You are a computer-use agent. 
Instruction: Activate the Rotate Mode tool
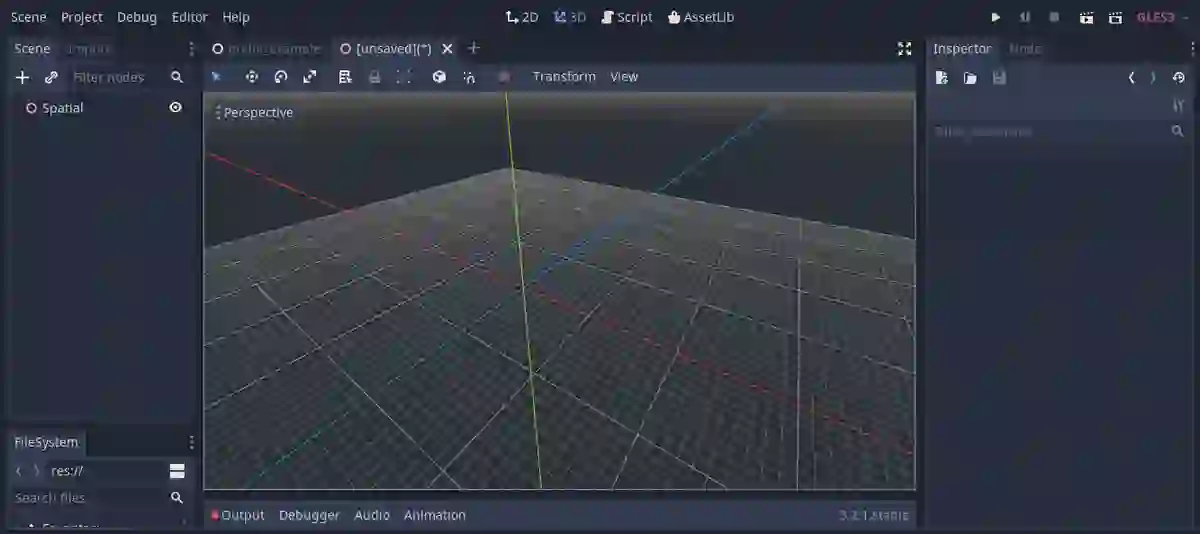281,77
